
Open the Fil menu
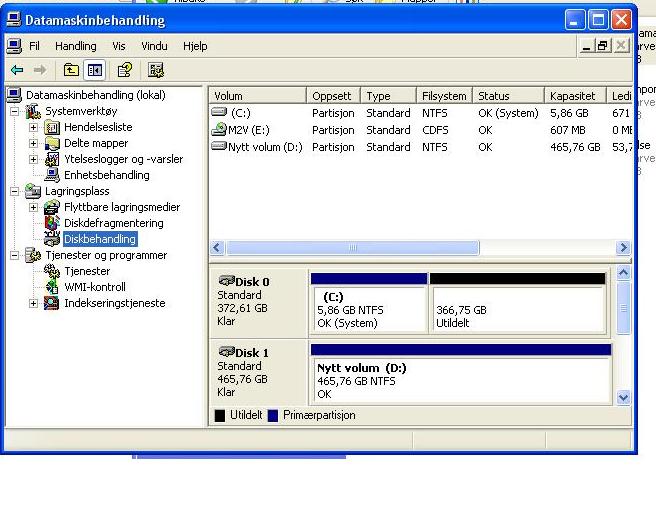click(34, 46)
